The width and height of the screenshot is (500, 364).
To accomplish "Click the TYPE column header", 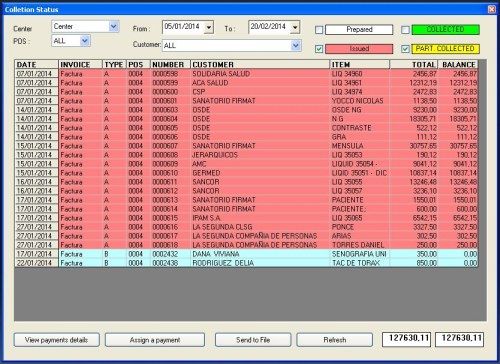I will coord(114,65).
